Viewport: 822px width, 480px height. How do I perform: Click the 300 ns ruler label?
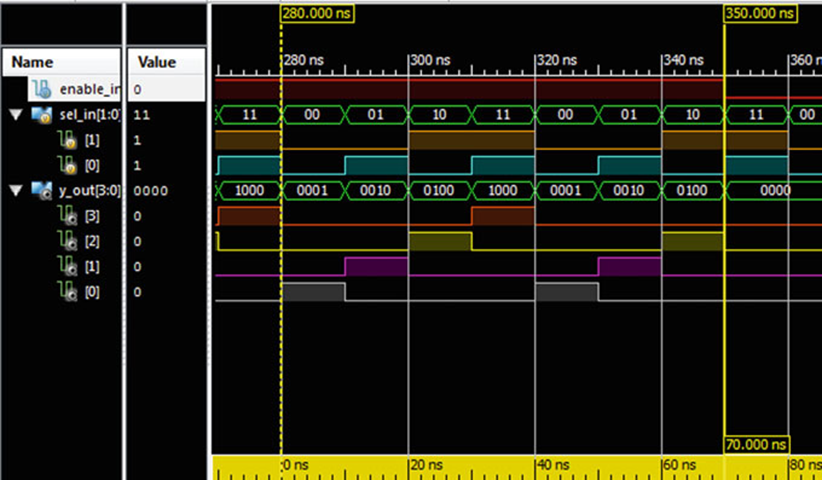click(x=431, y=60)
